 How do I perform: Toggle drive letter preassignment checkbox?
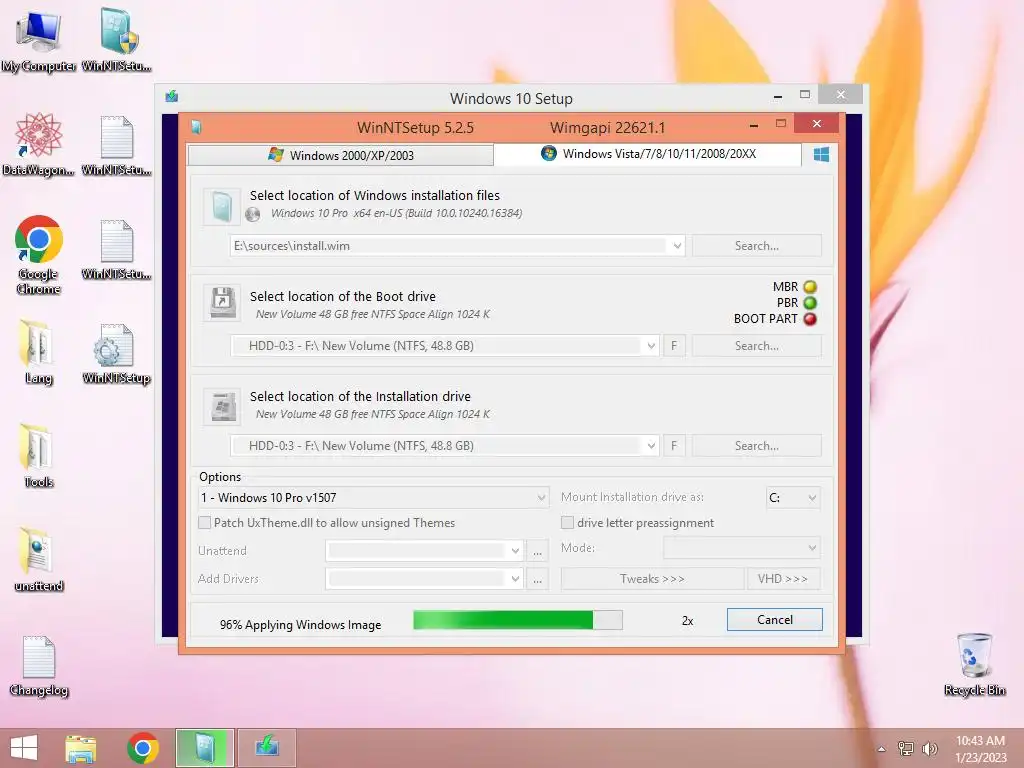pos(567,522)
